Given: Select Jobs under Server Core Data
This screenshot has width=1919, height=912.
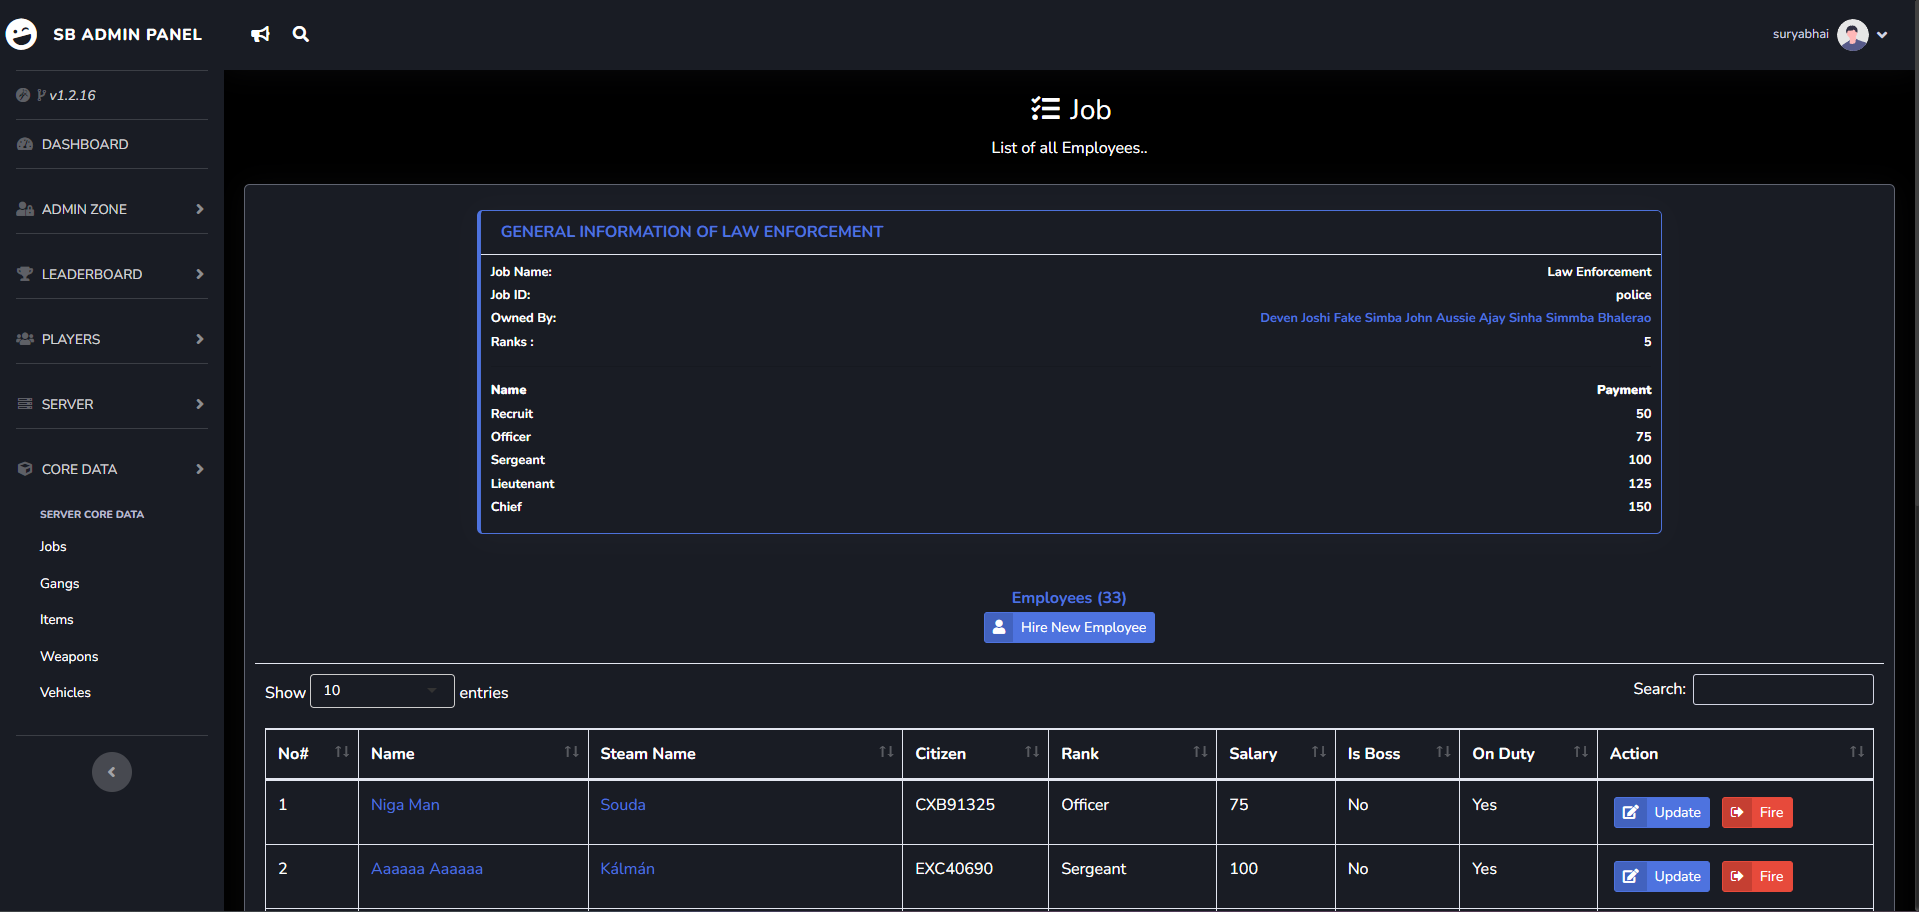Looking at the screenshot, I should click(x=52, y=546).
